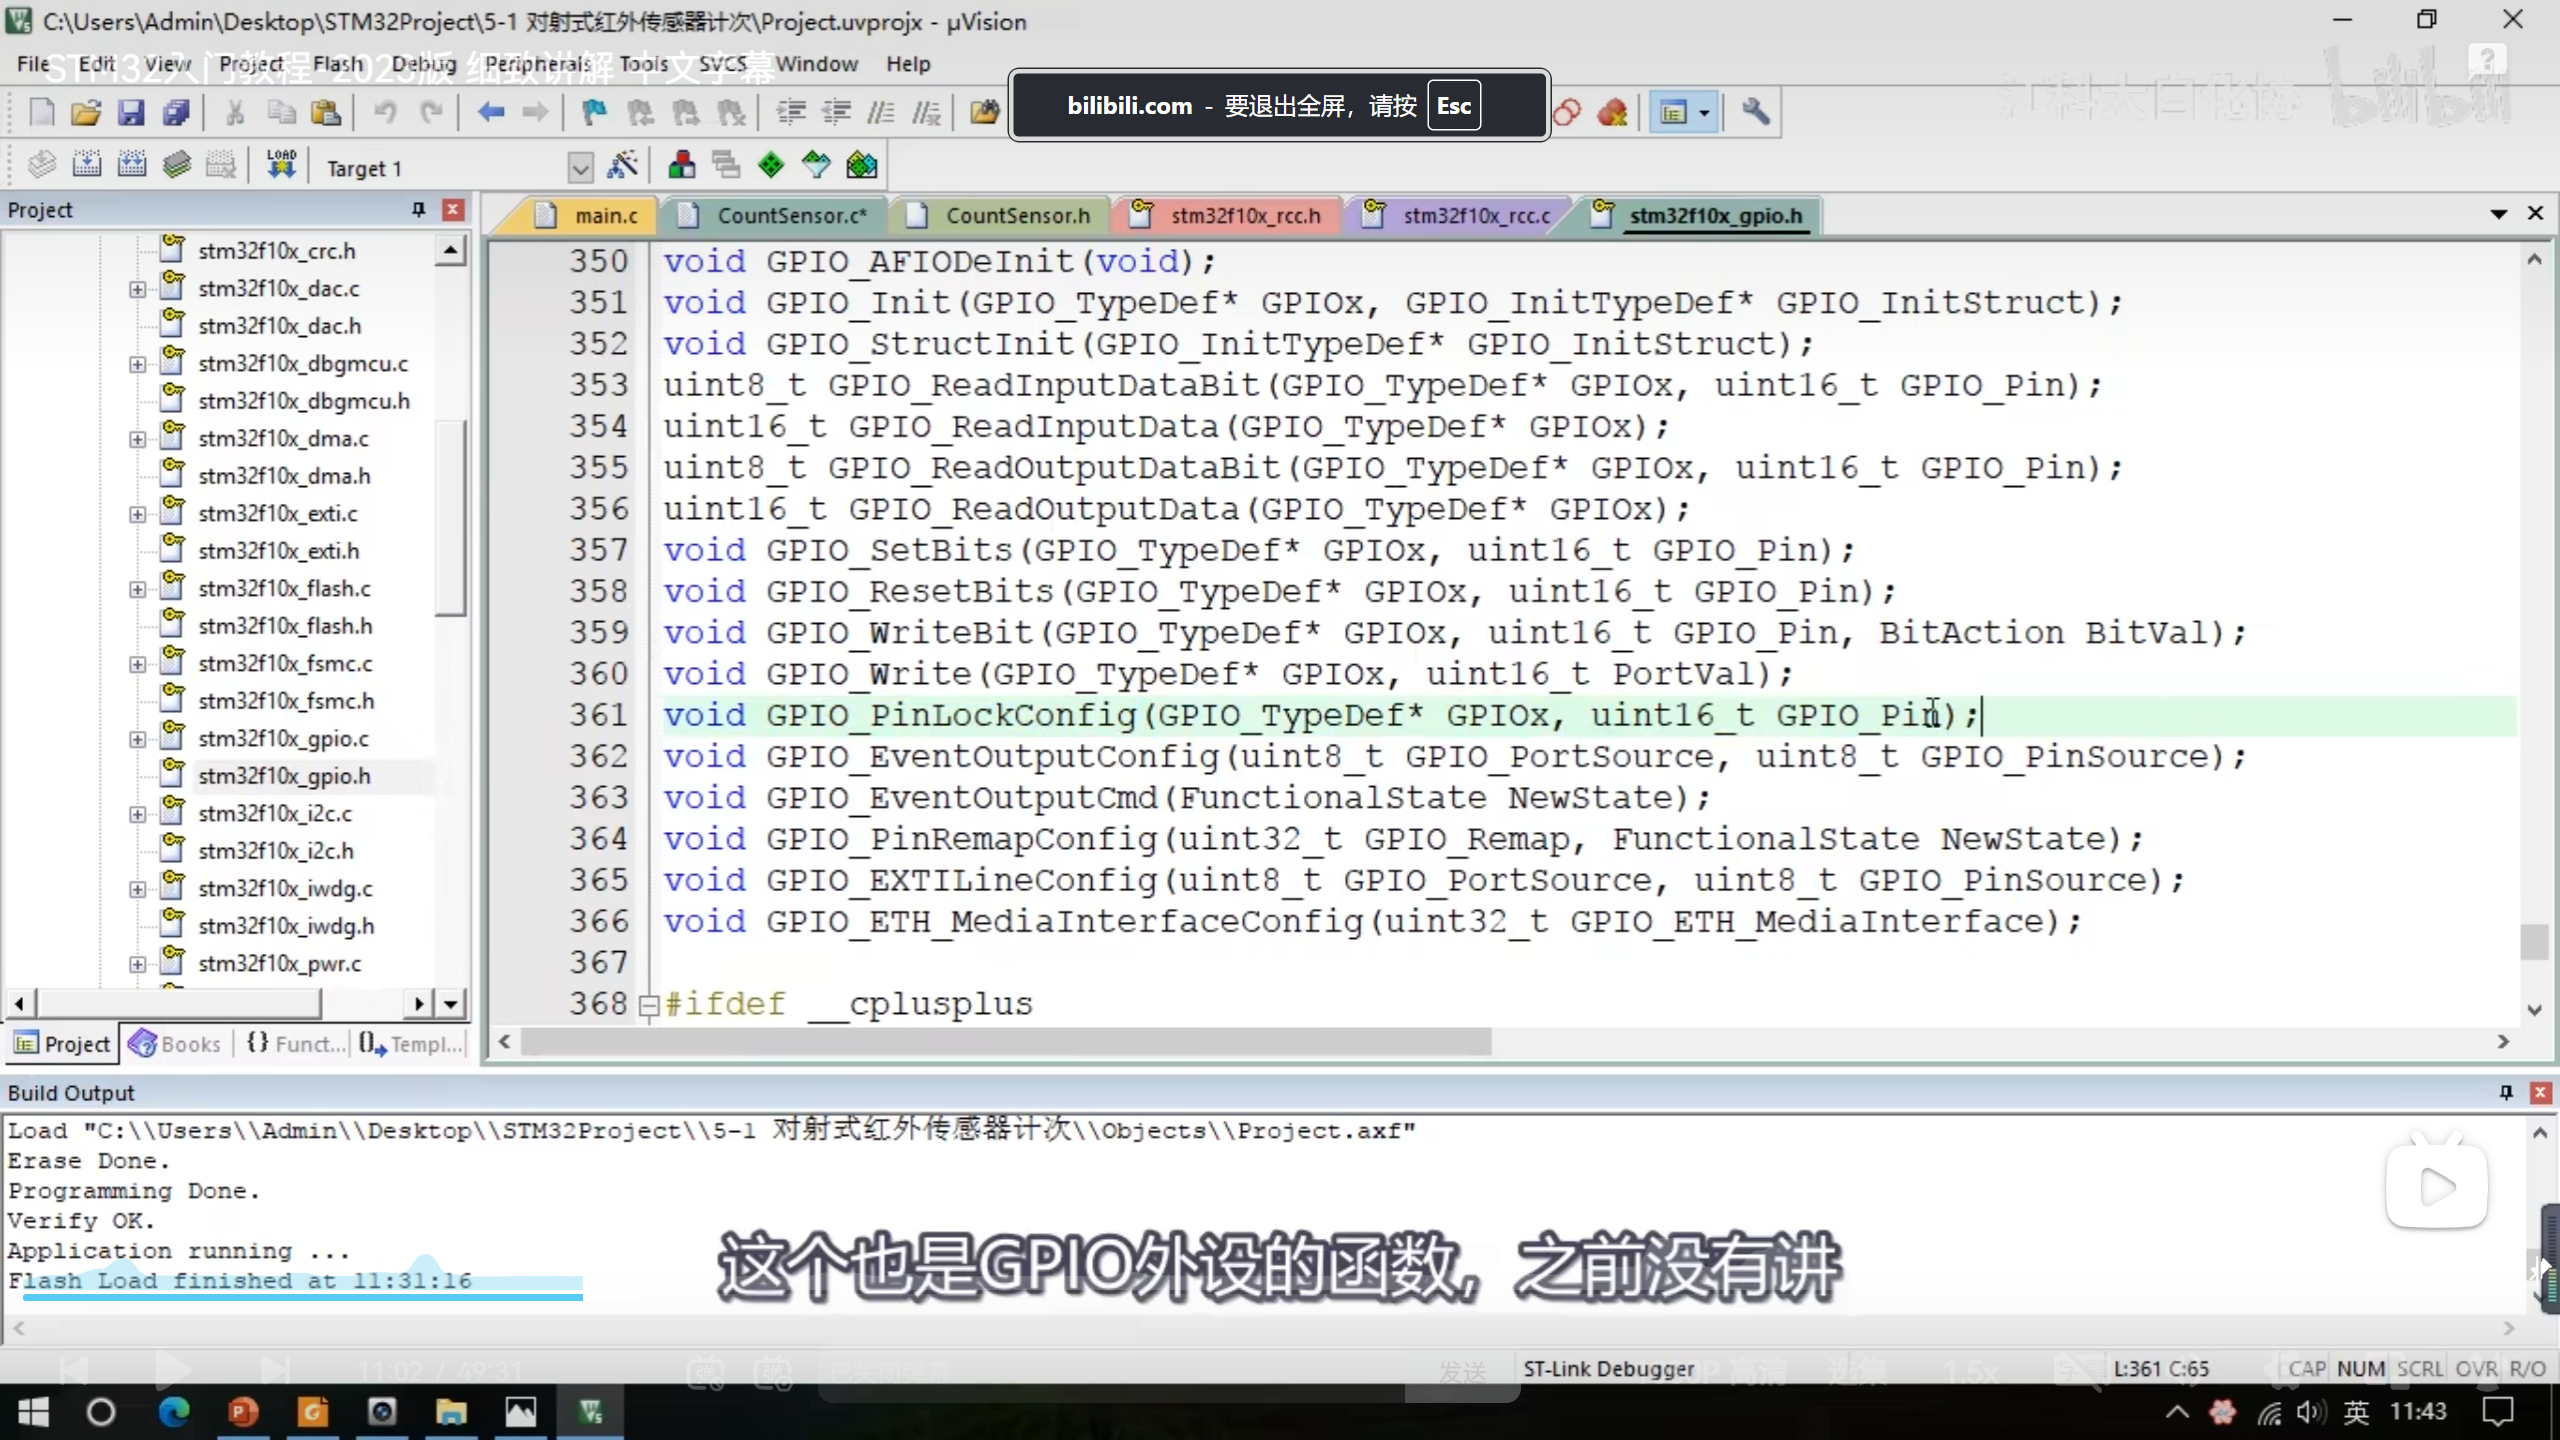The image size is (2560, 1440).
Task: Toggle the Build Output panel pin
Action: (2506, 1092)
